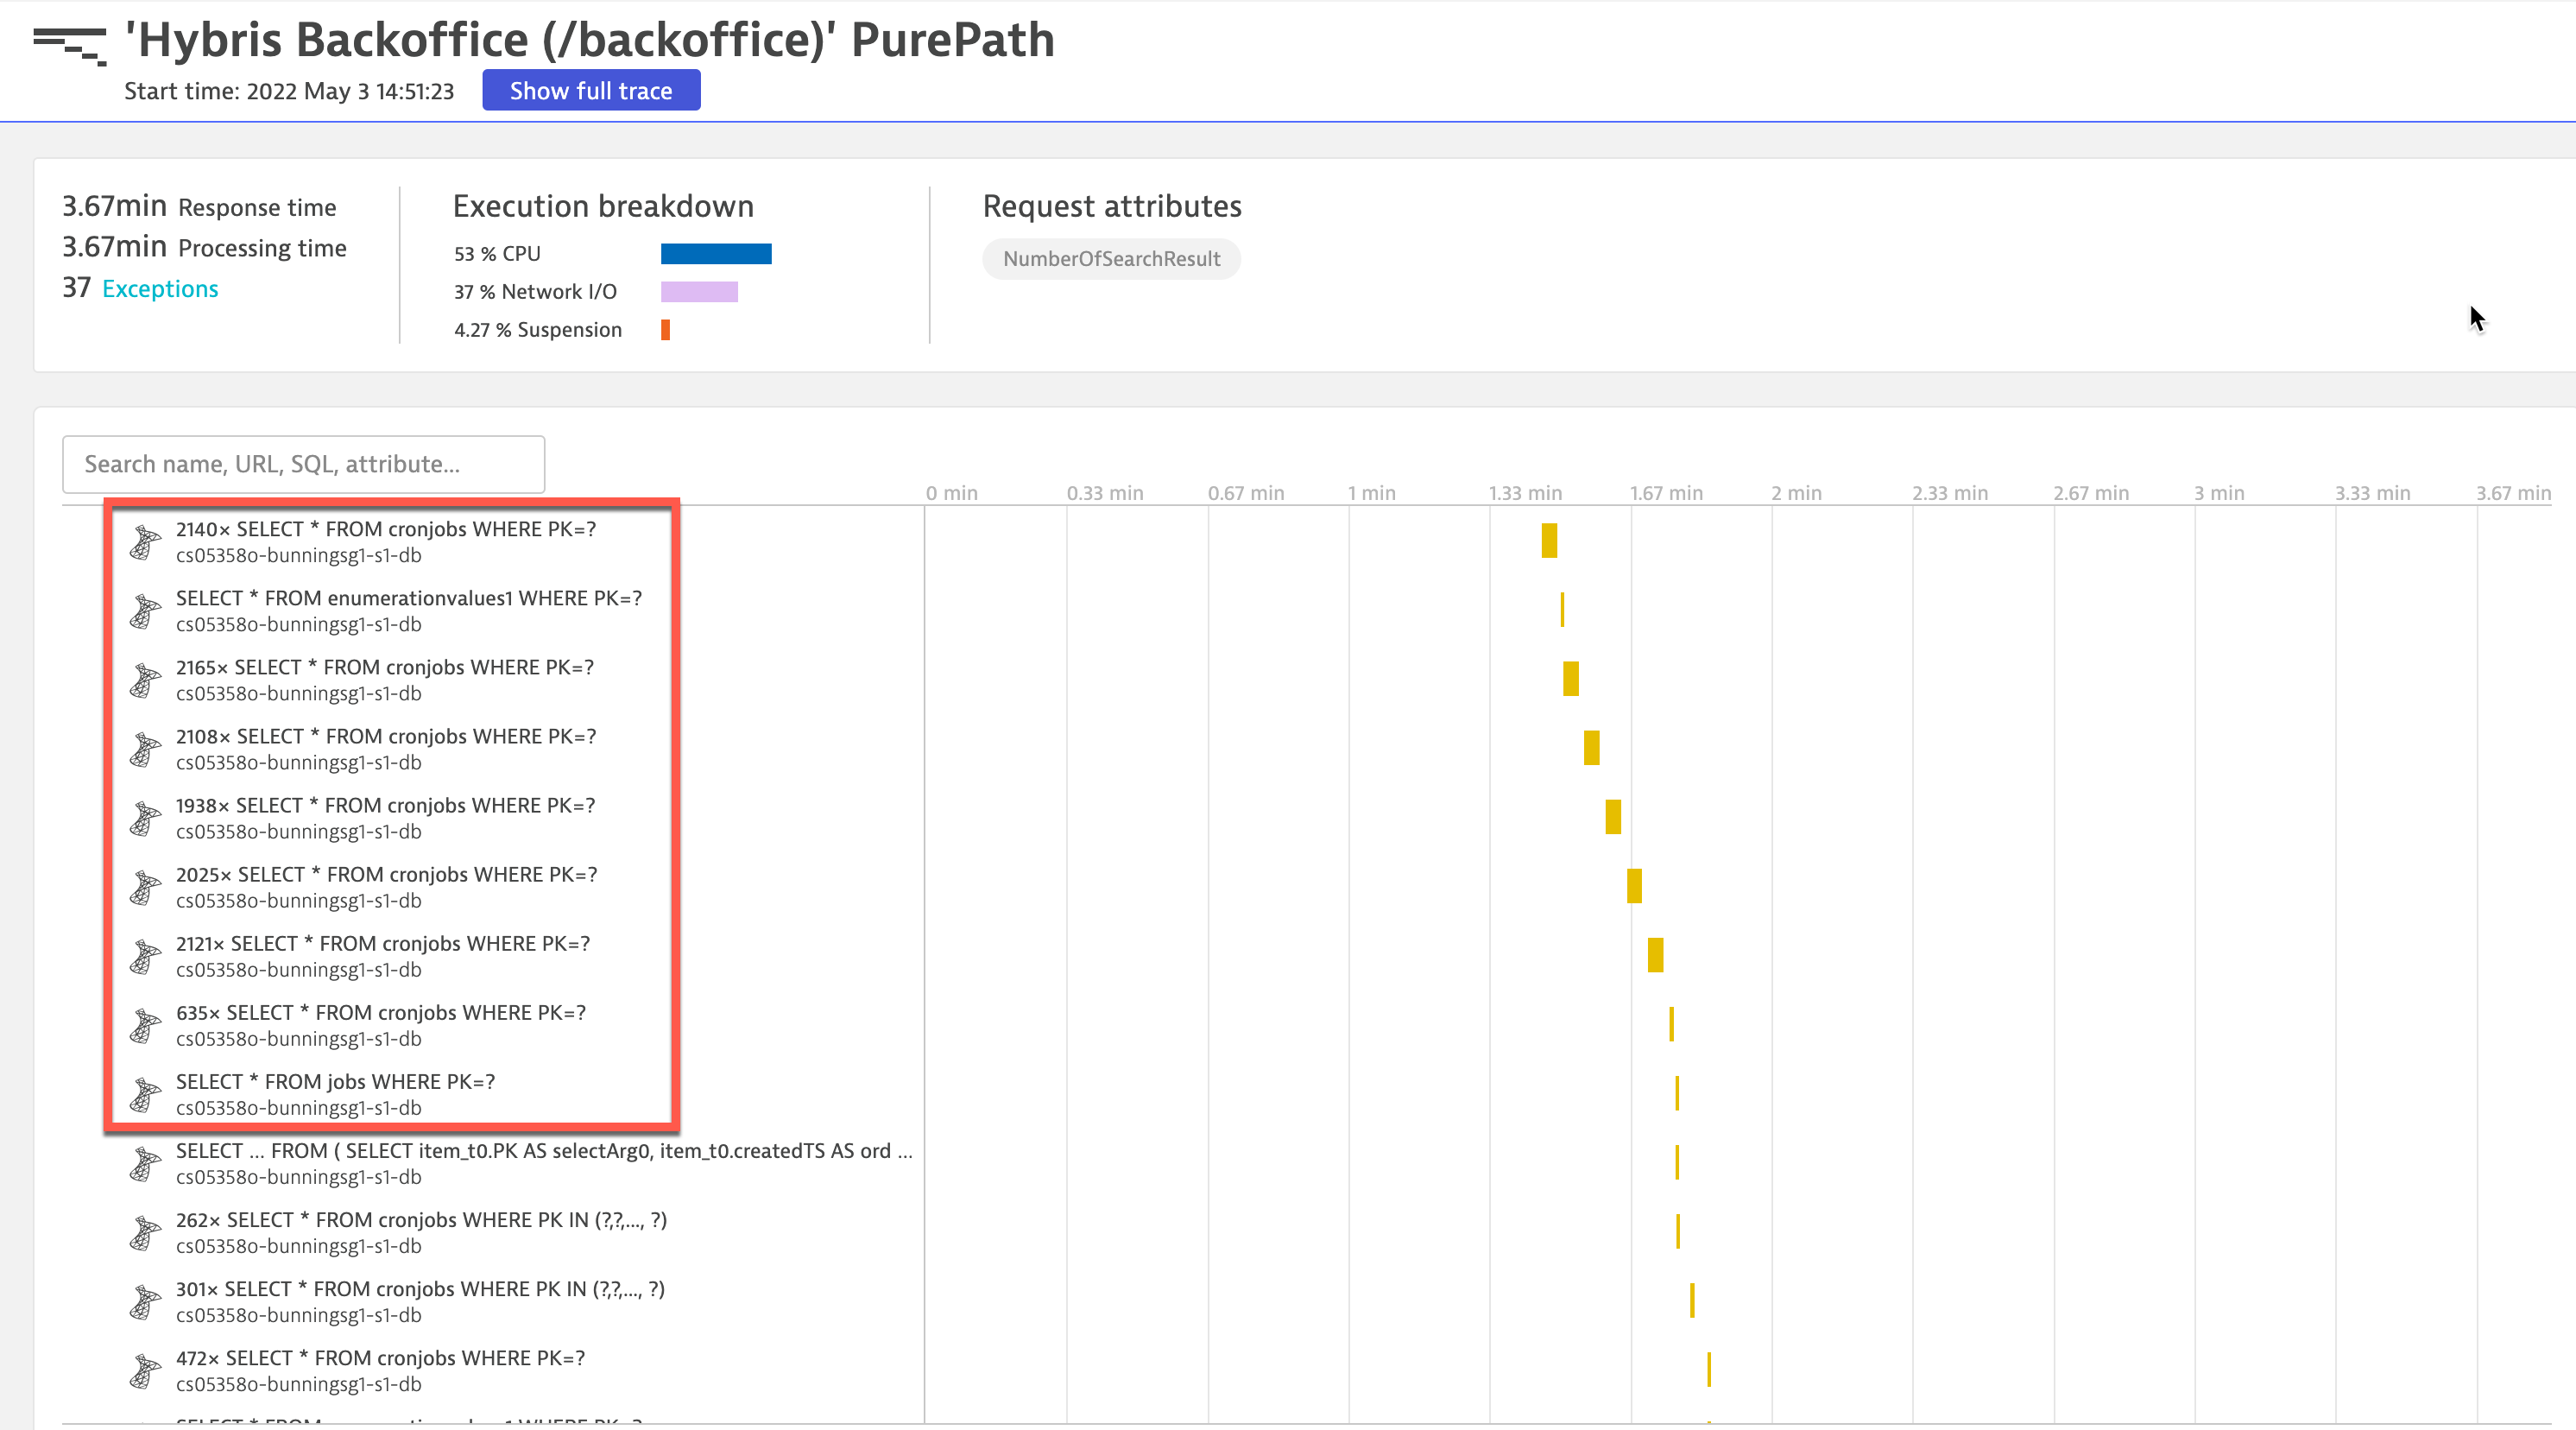The width and height of the screenshot is (2576, 1430).
Task: Click the PurePath waterfall icon in the header
Action: click(69, 45)
